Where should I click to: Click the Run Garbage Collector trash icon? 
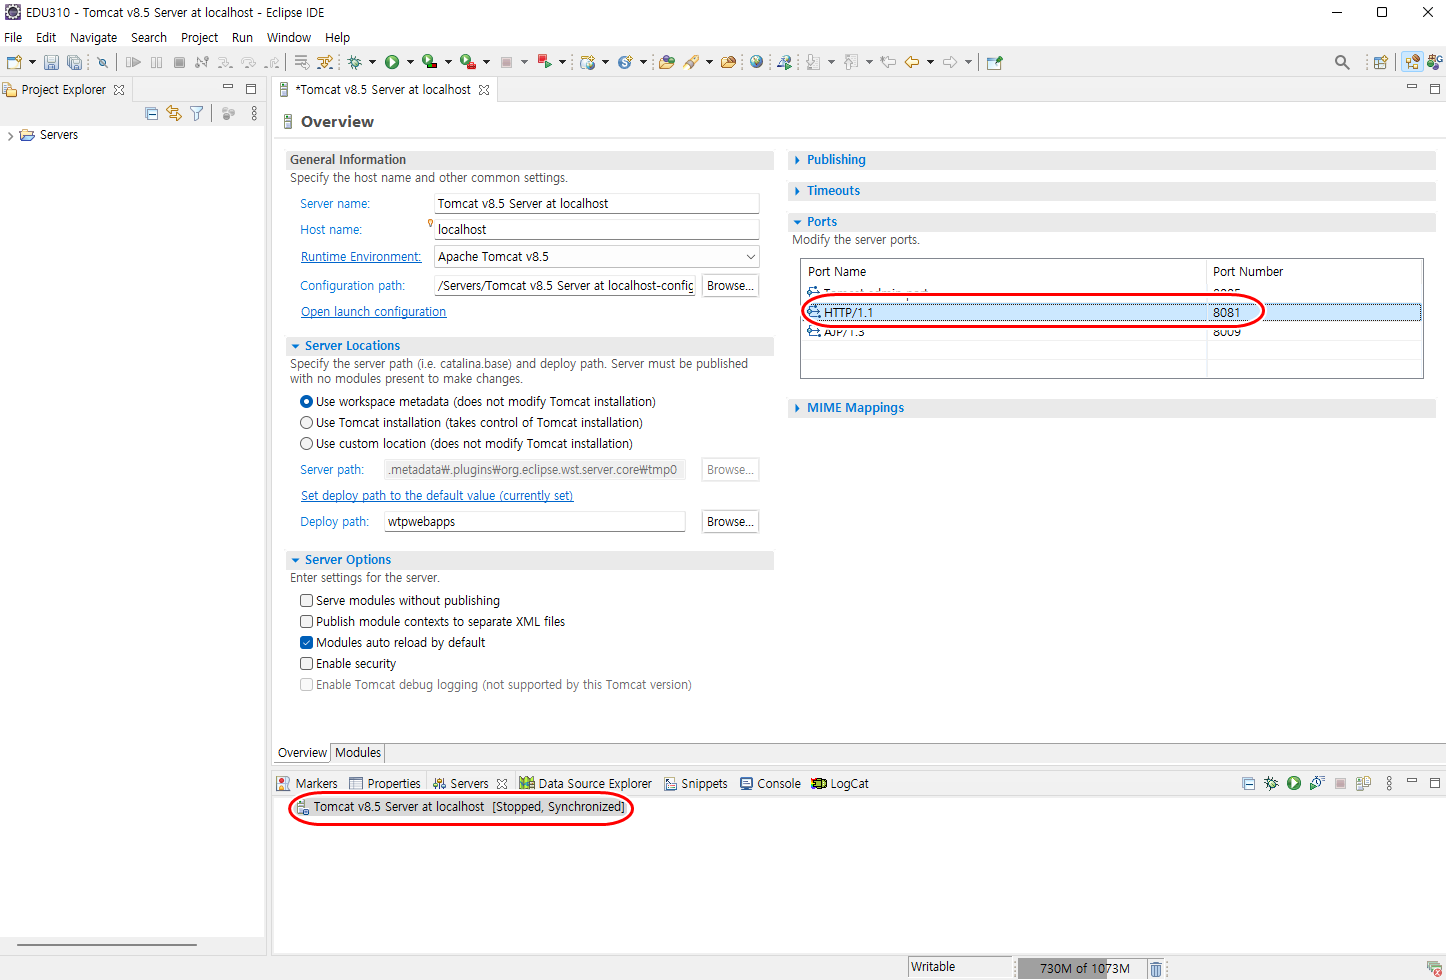pos(1156,968)
